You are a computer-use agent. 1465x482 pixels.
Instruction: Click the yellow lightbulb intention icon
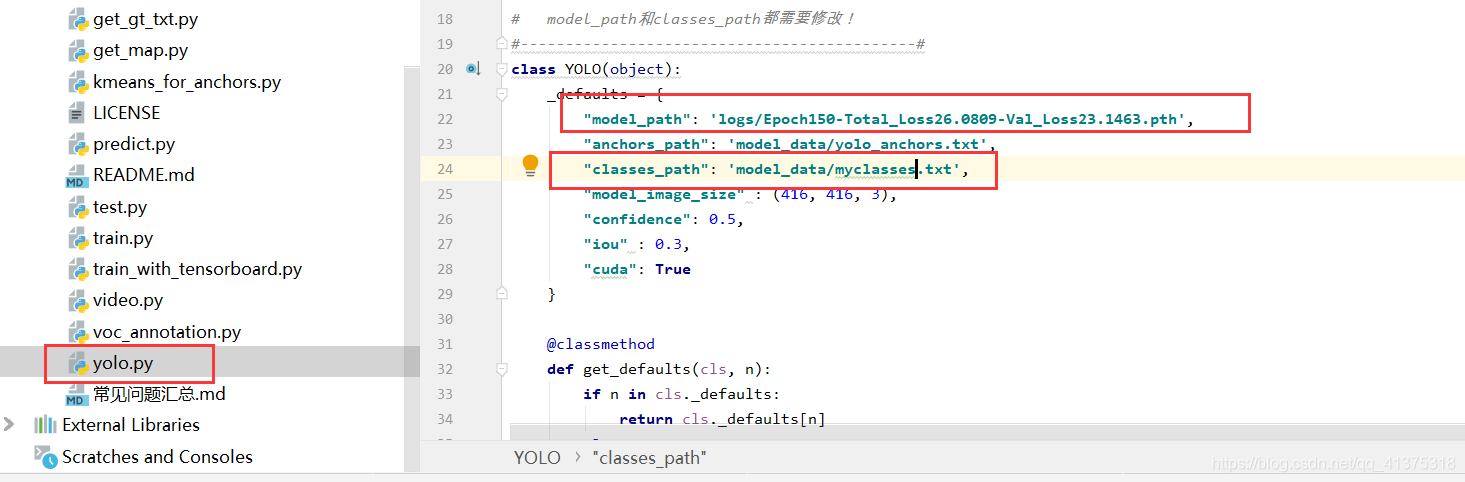[530, 166]
